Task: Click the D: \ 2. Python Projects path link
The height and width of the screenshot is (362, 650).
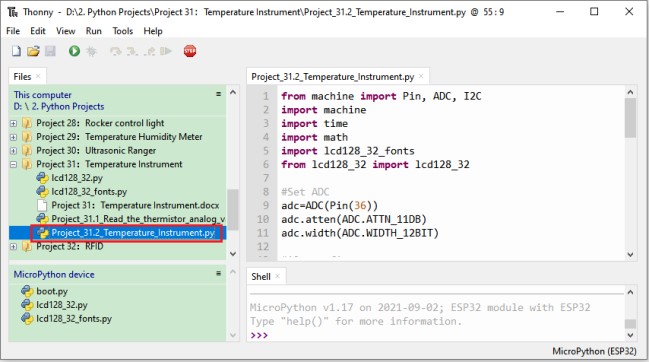Action: click(x=59, y=107)
